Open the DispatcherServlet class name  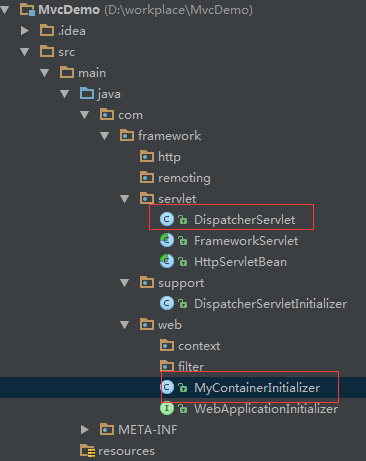[245, 220]
